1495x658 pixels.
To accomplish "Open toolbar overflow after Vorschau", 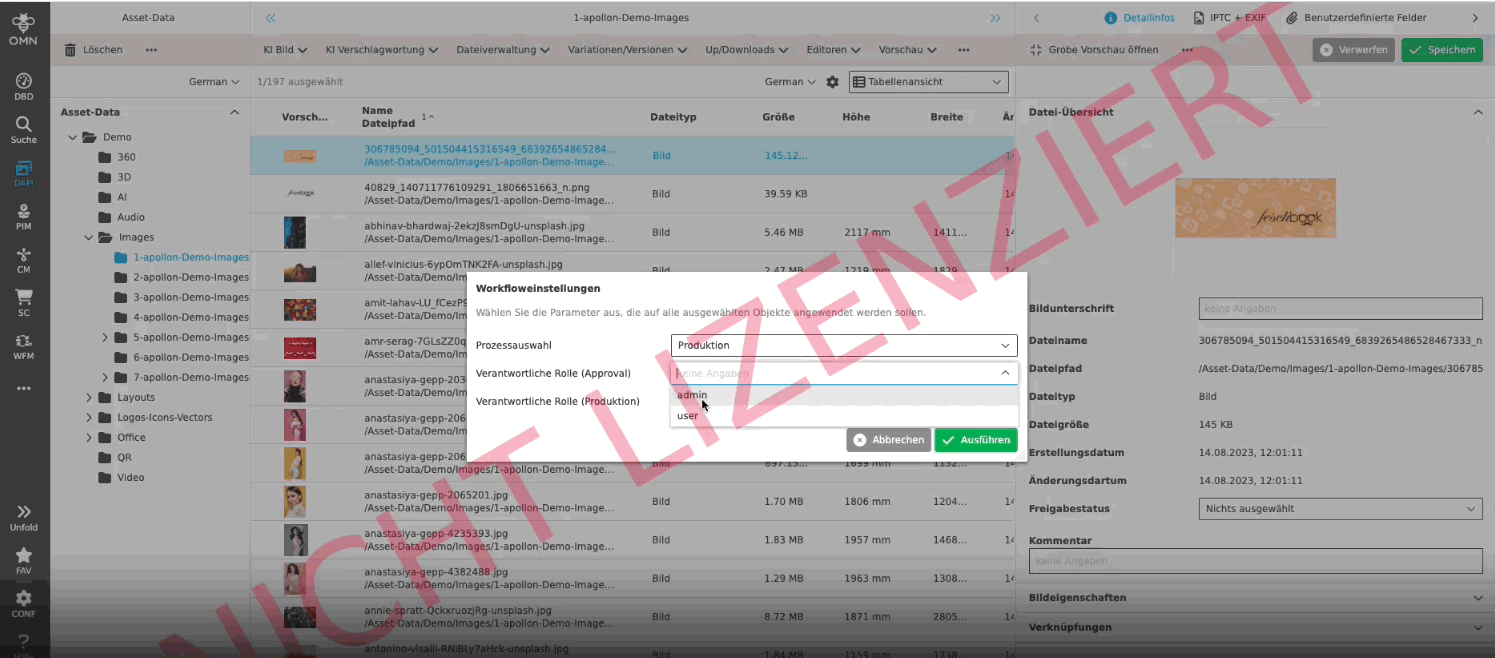I will tap(963, 49).
